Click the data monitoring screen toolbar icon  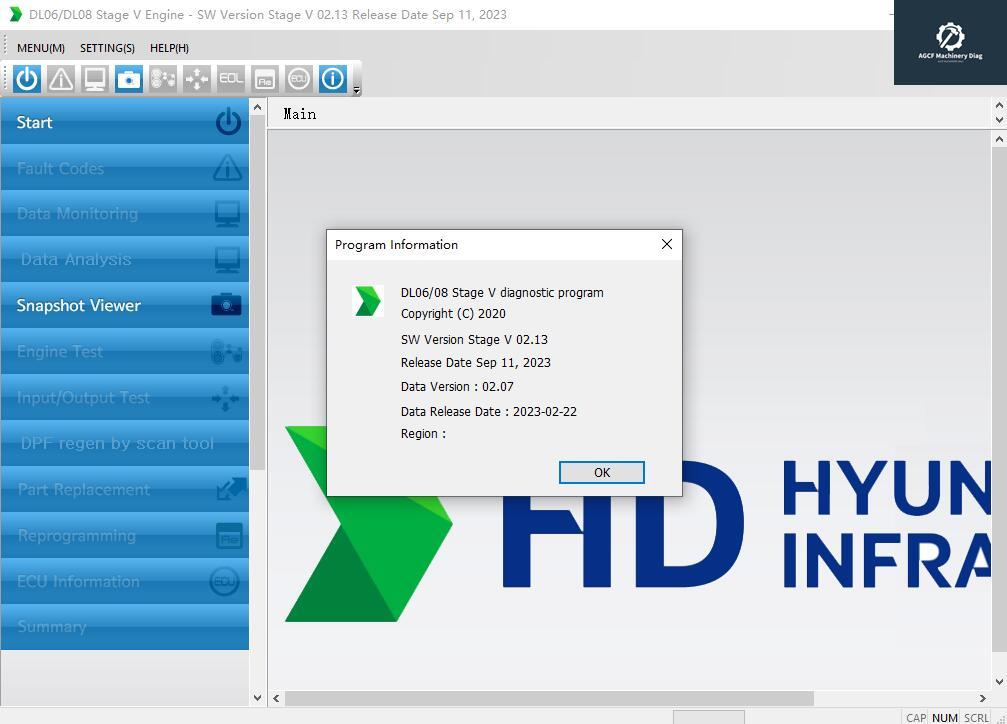click(95, 79)
